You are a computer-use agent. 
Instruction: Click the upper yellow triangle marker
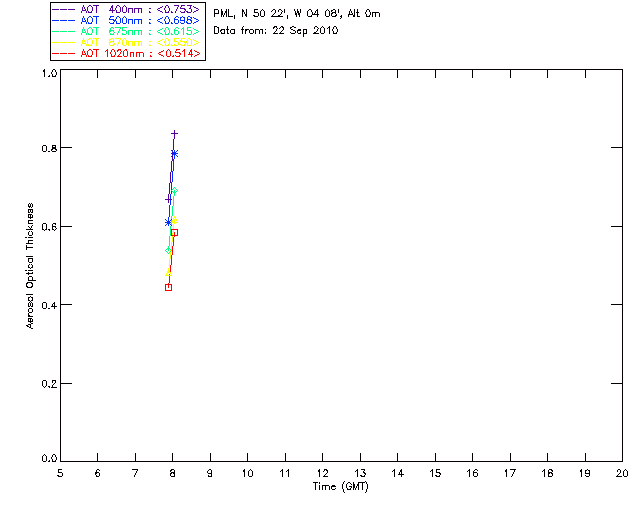pyautogui.click(x=174, y=220)
